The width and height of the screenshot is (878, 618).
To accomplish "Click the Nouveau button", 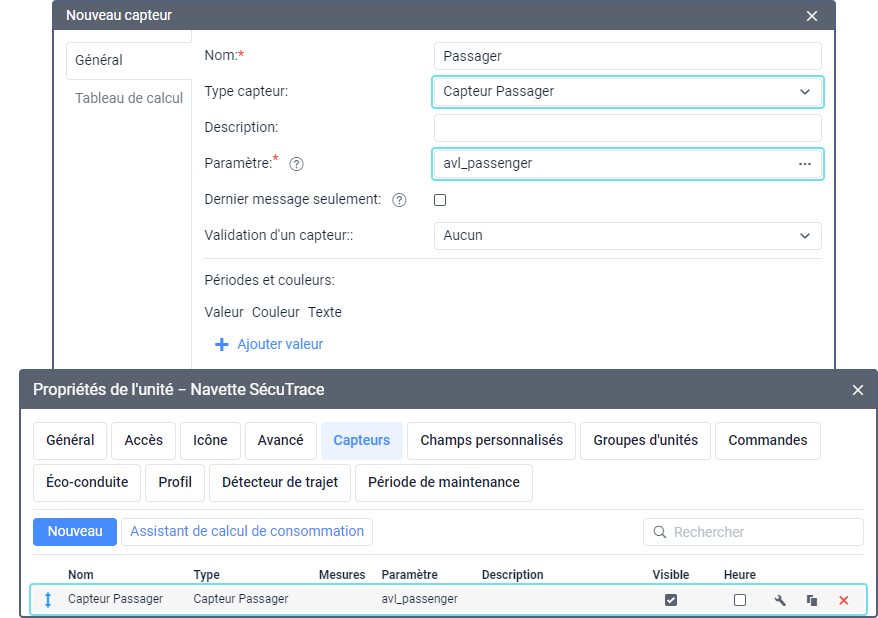I will pos(75,531).
